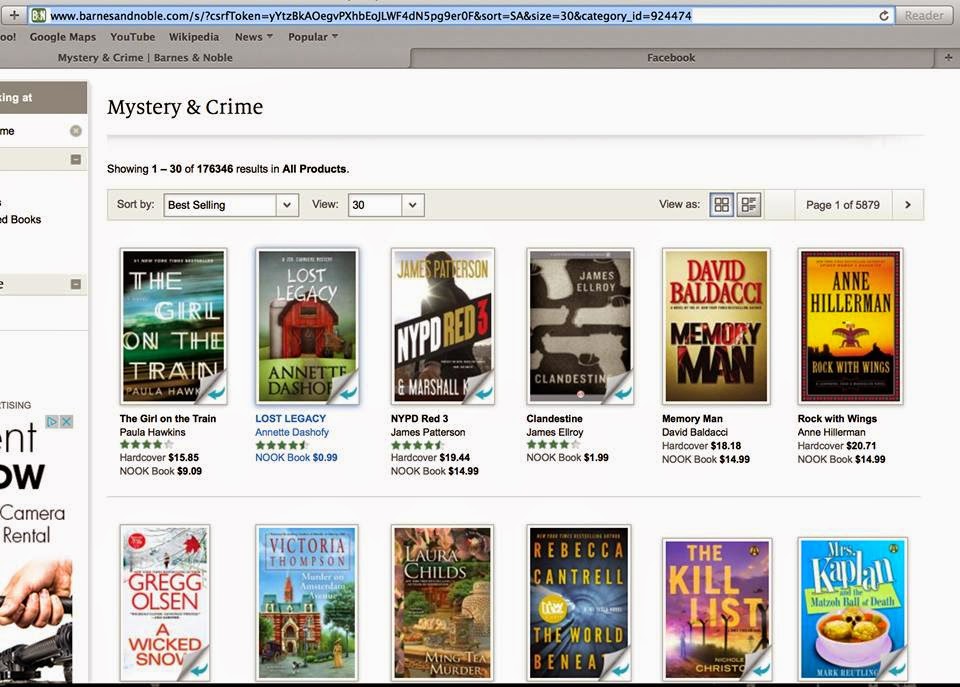
Task: Open the Sort by Best Selling dropdown
Action: click(x=231, y=205)
